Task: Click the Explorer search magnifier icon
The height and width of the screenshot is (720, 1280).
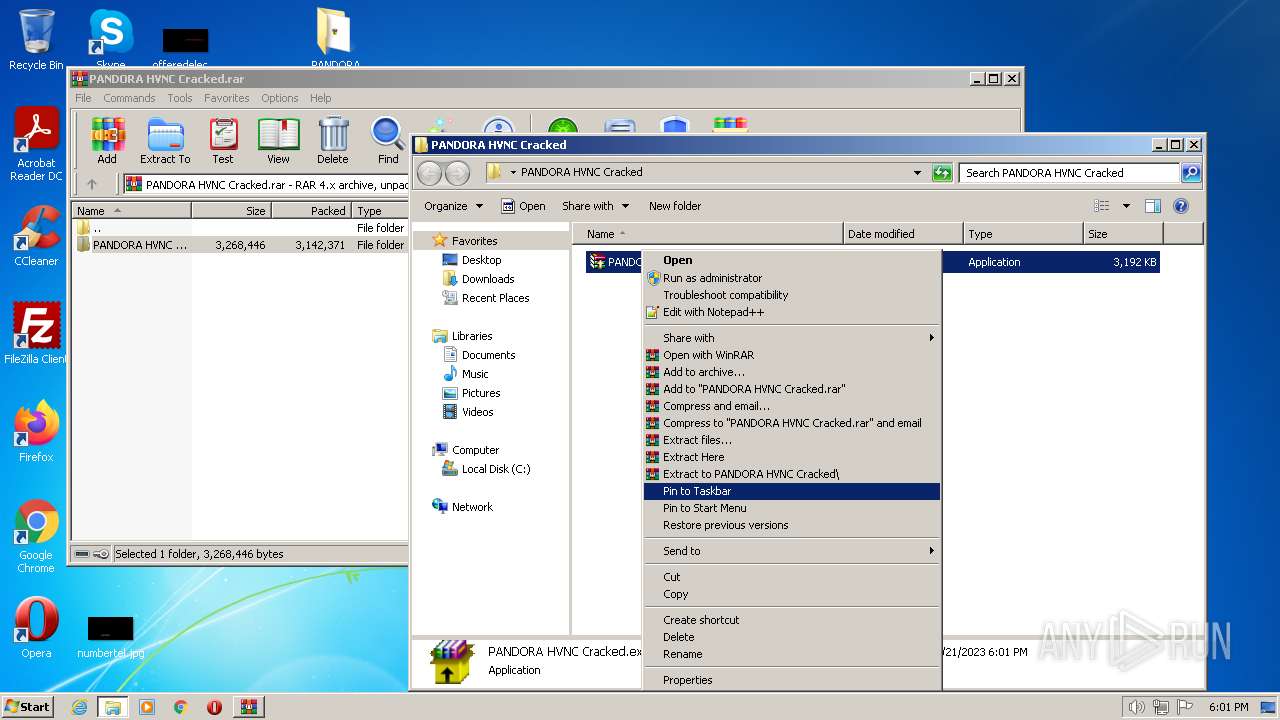Action: click(x=1190, y=173)
